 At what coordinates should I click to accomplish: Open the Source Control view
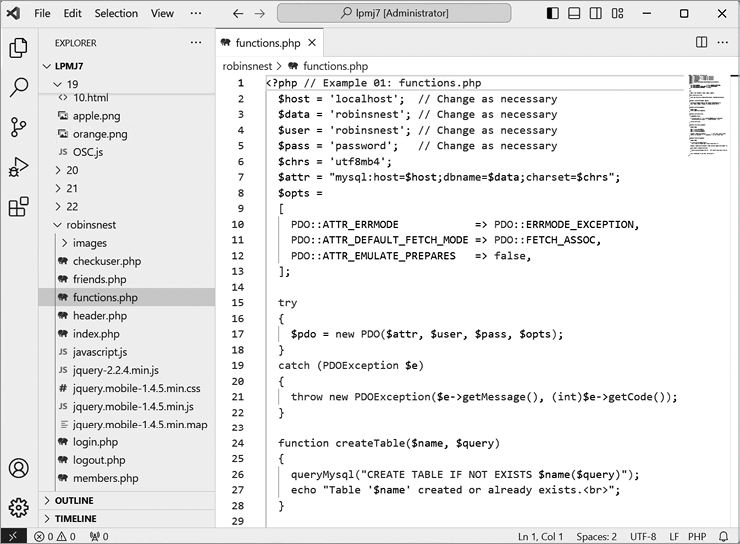(18, 127)
